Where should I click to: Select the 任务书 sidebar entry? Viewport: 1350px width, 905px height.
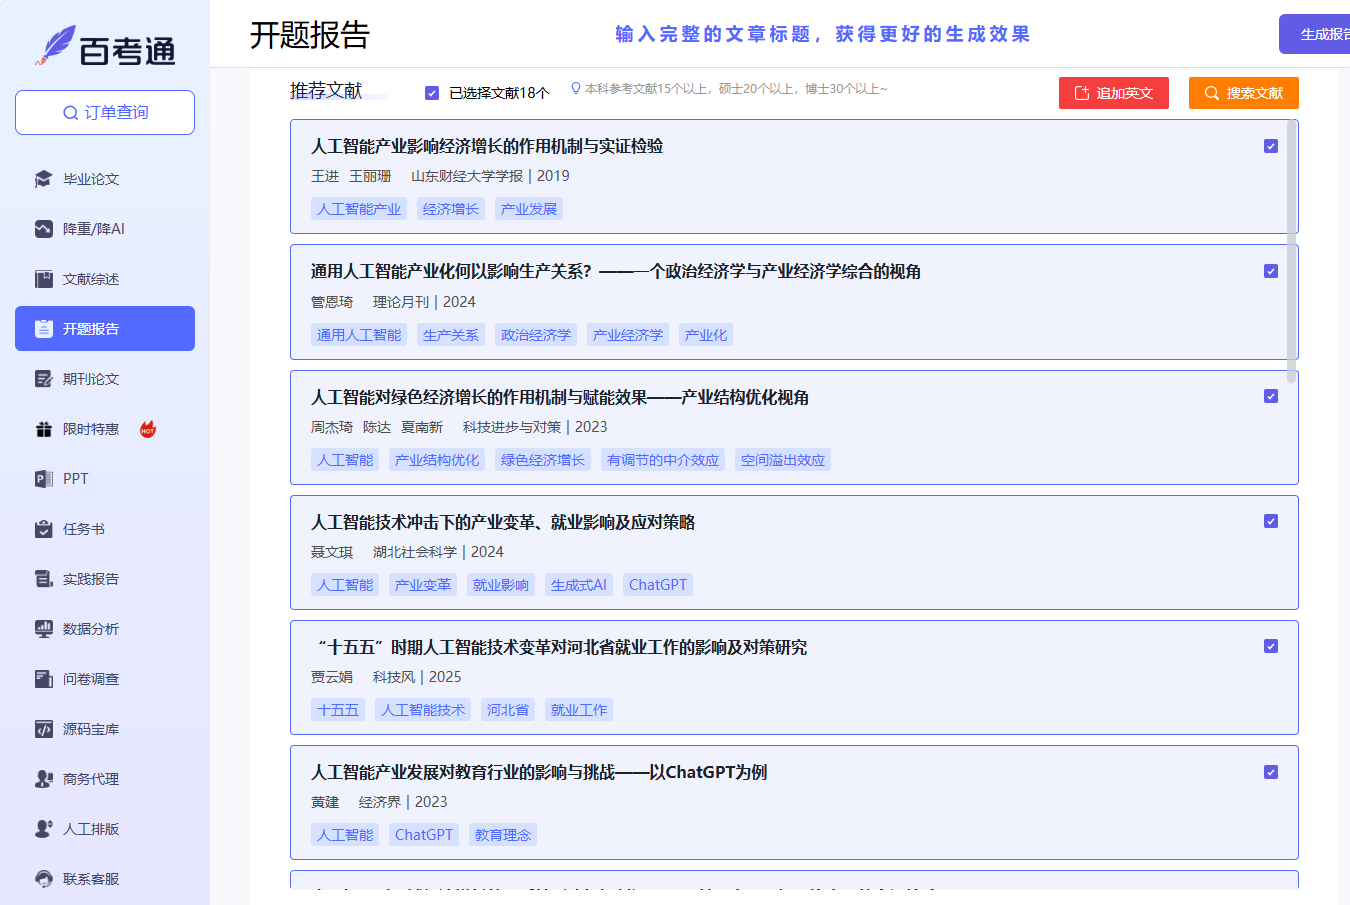tap(84, 529)
